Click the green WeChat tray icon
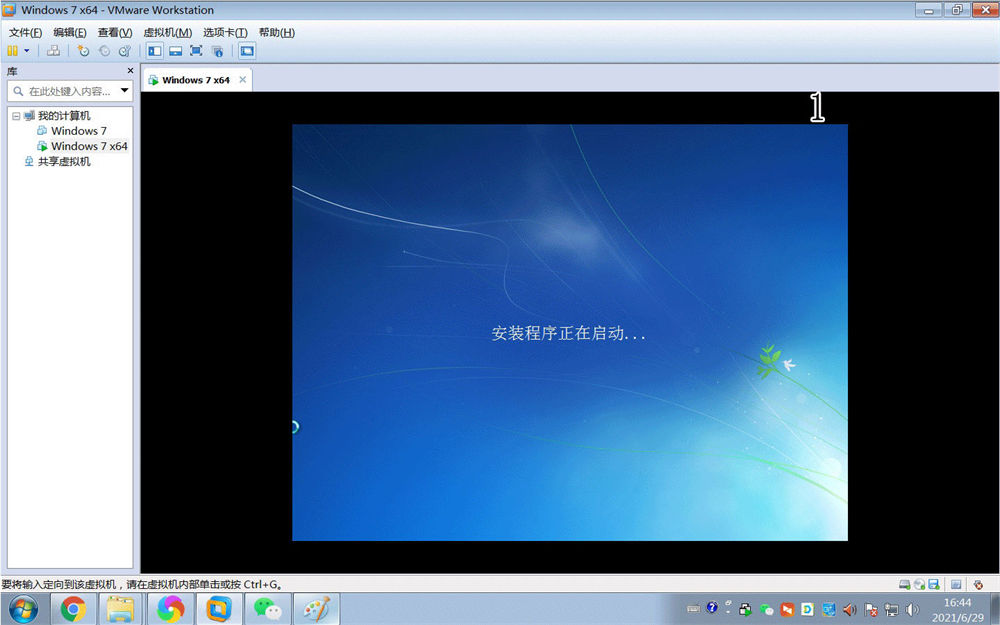Viewport: 1000px width, 625px height. (767, 610)
